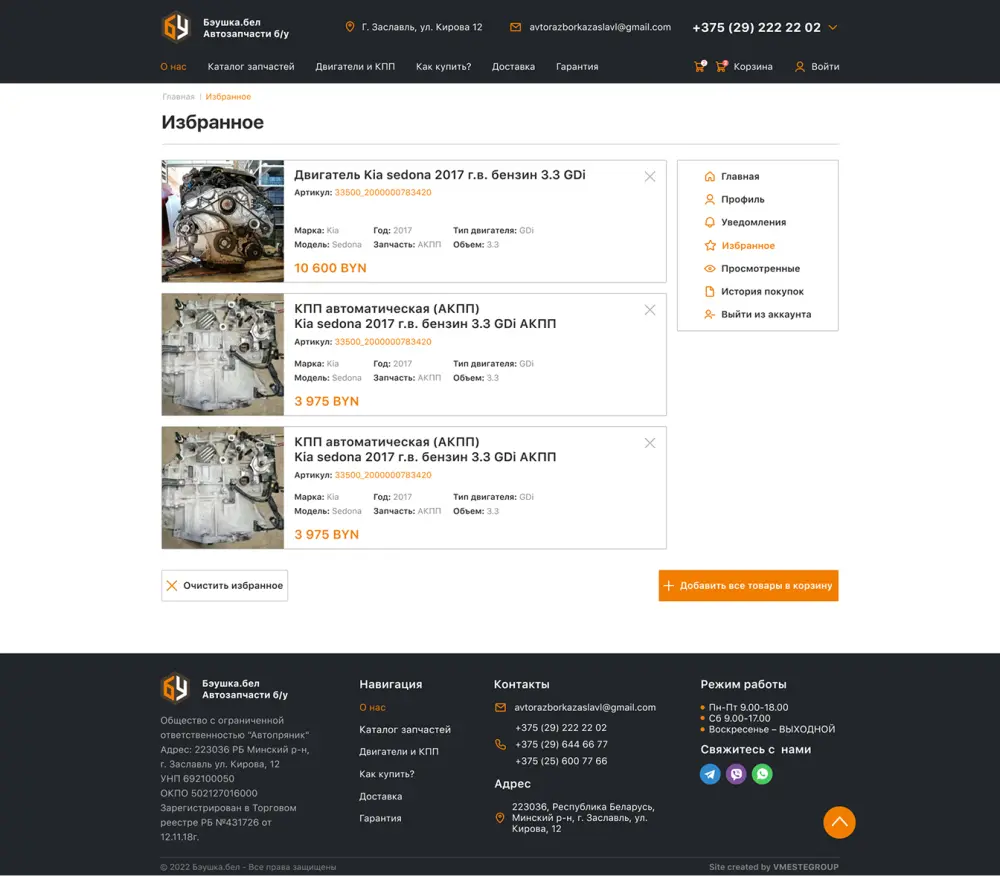Click the footer envelope icon
The image size is (1000, 876).
click(501, 708)
